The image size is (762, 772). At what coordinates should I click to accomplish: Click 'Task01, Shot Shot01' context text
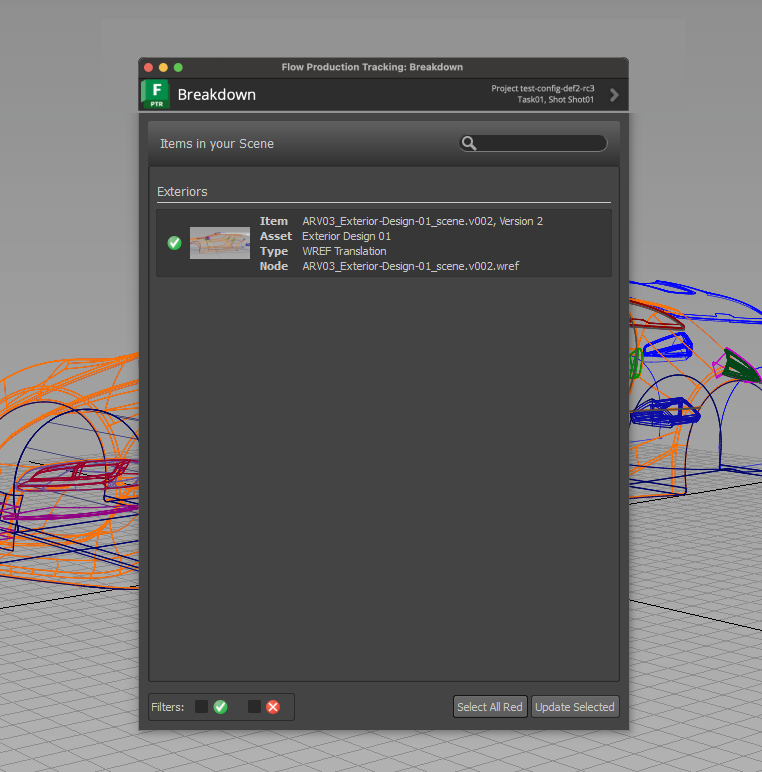(555, 99)
